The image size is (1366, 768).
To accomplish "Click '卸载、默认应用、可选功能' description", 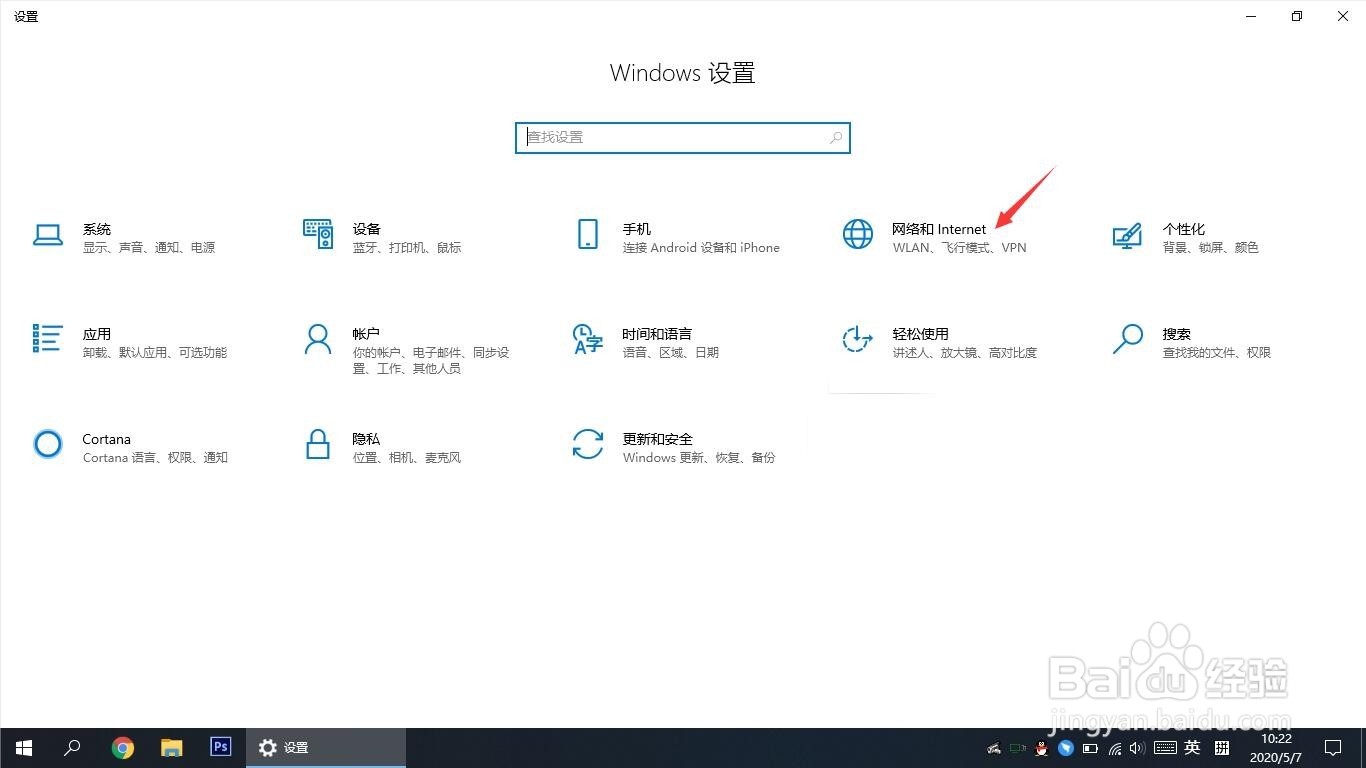I will pyautogui.click(x=155, y=353).
